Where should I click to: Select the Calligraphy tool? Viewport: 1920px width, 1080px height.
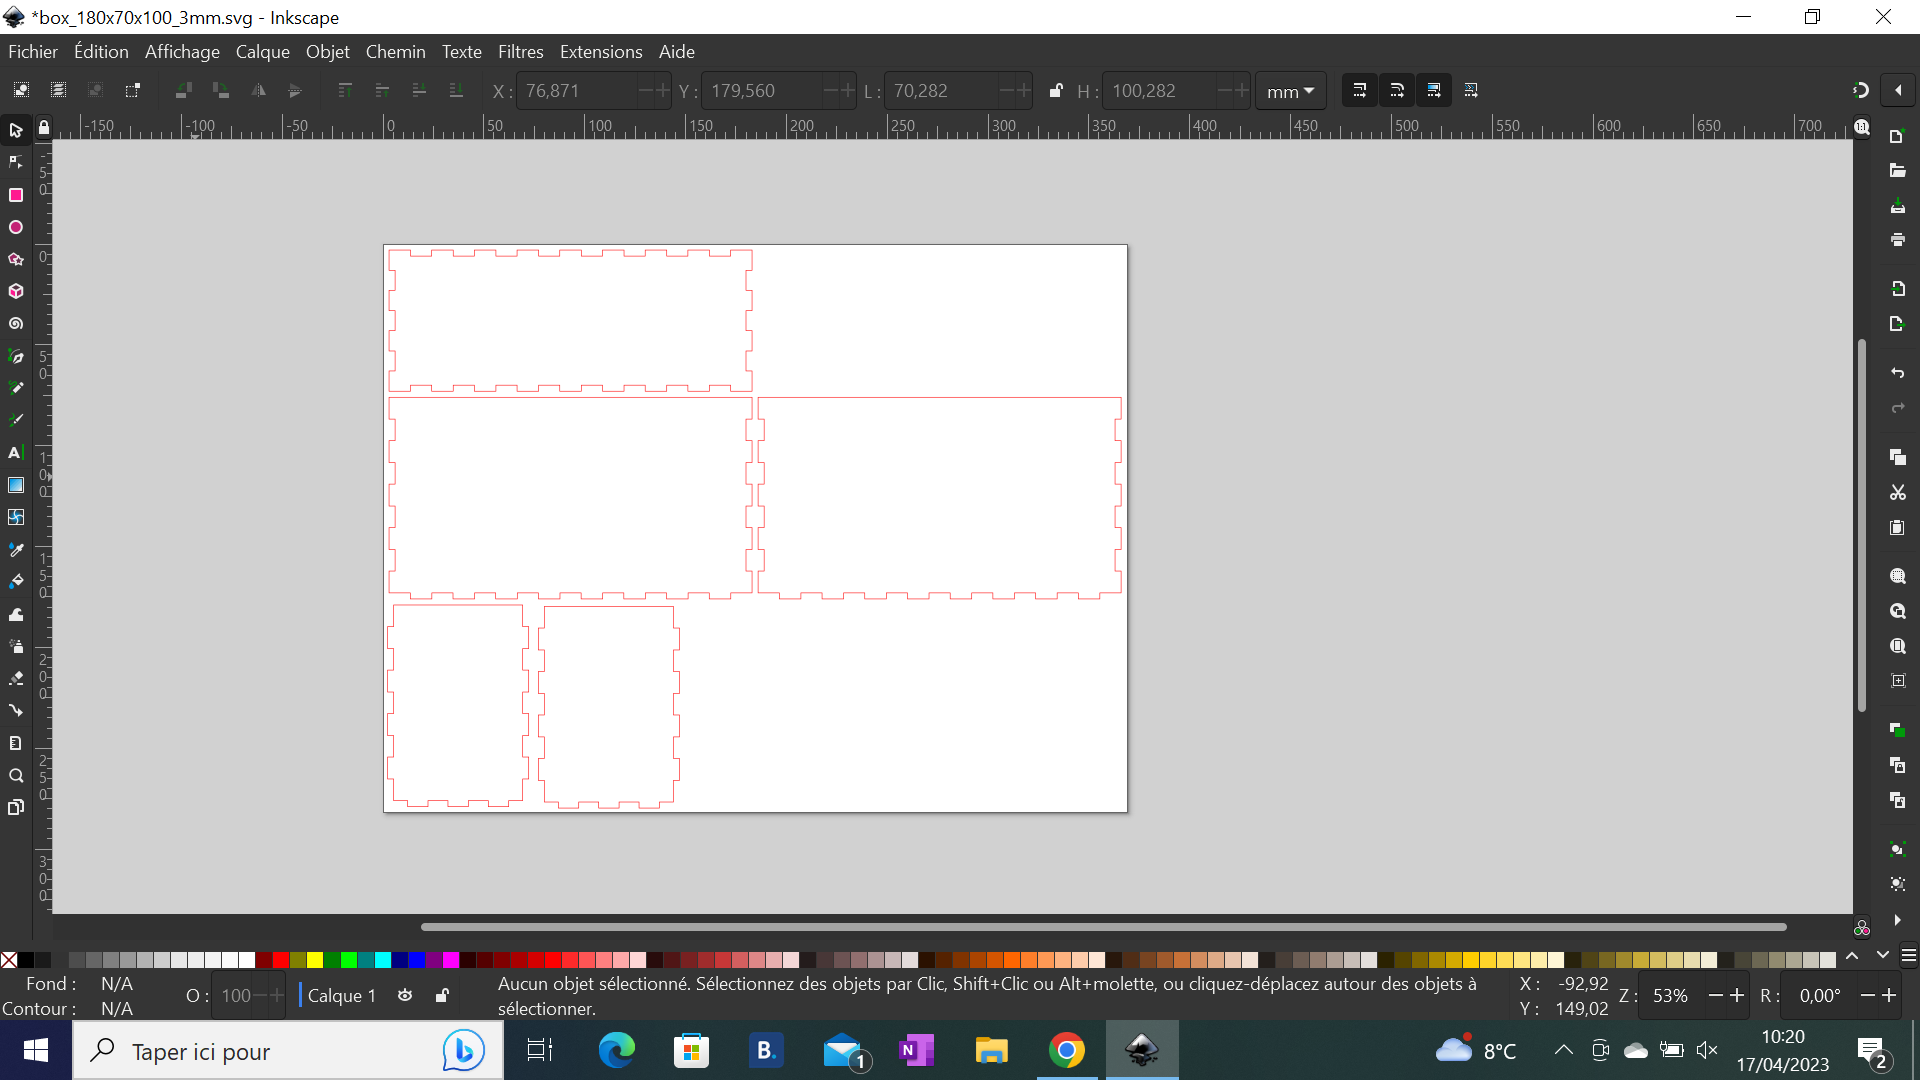coord(16,420)
